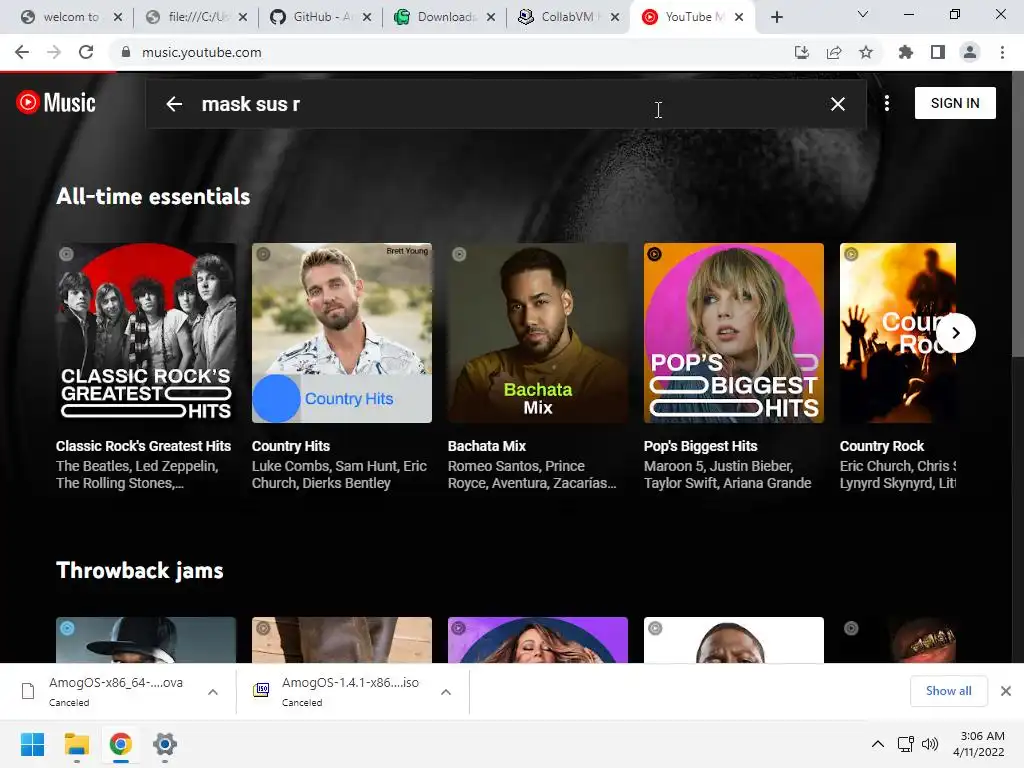Click the Chrome taskbar icon
The width and height of the screenshot is (1024, 768).
pyautogui.click(x=120, y=744)
